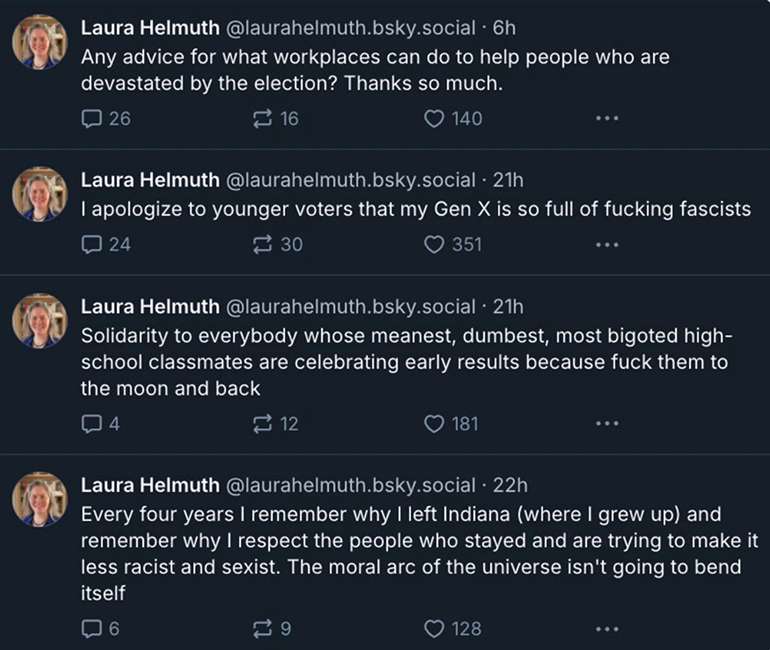Click Laura Helmuth's avatar on the Indiana post
770x650 pixels.
[x=39, y=500]
